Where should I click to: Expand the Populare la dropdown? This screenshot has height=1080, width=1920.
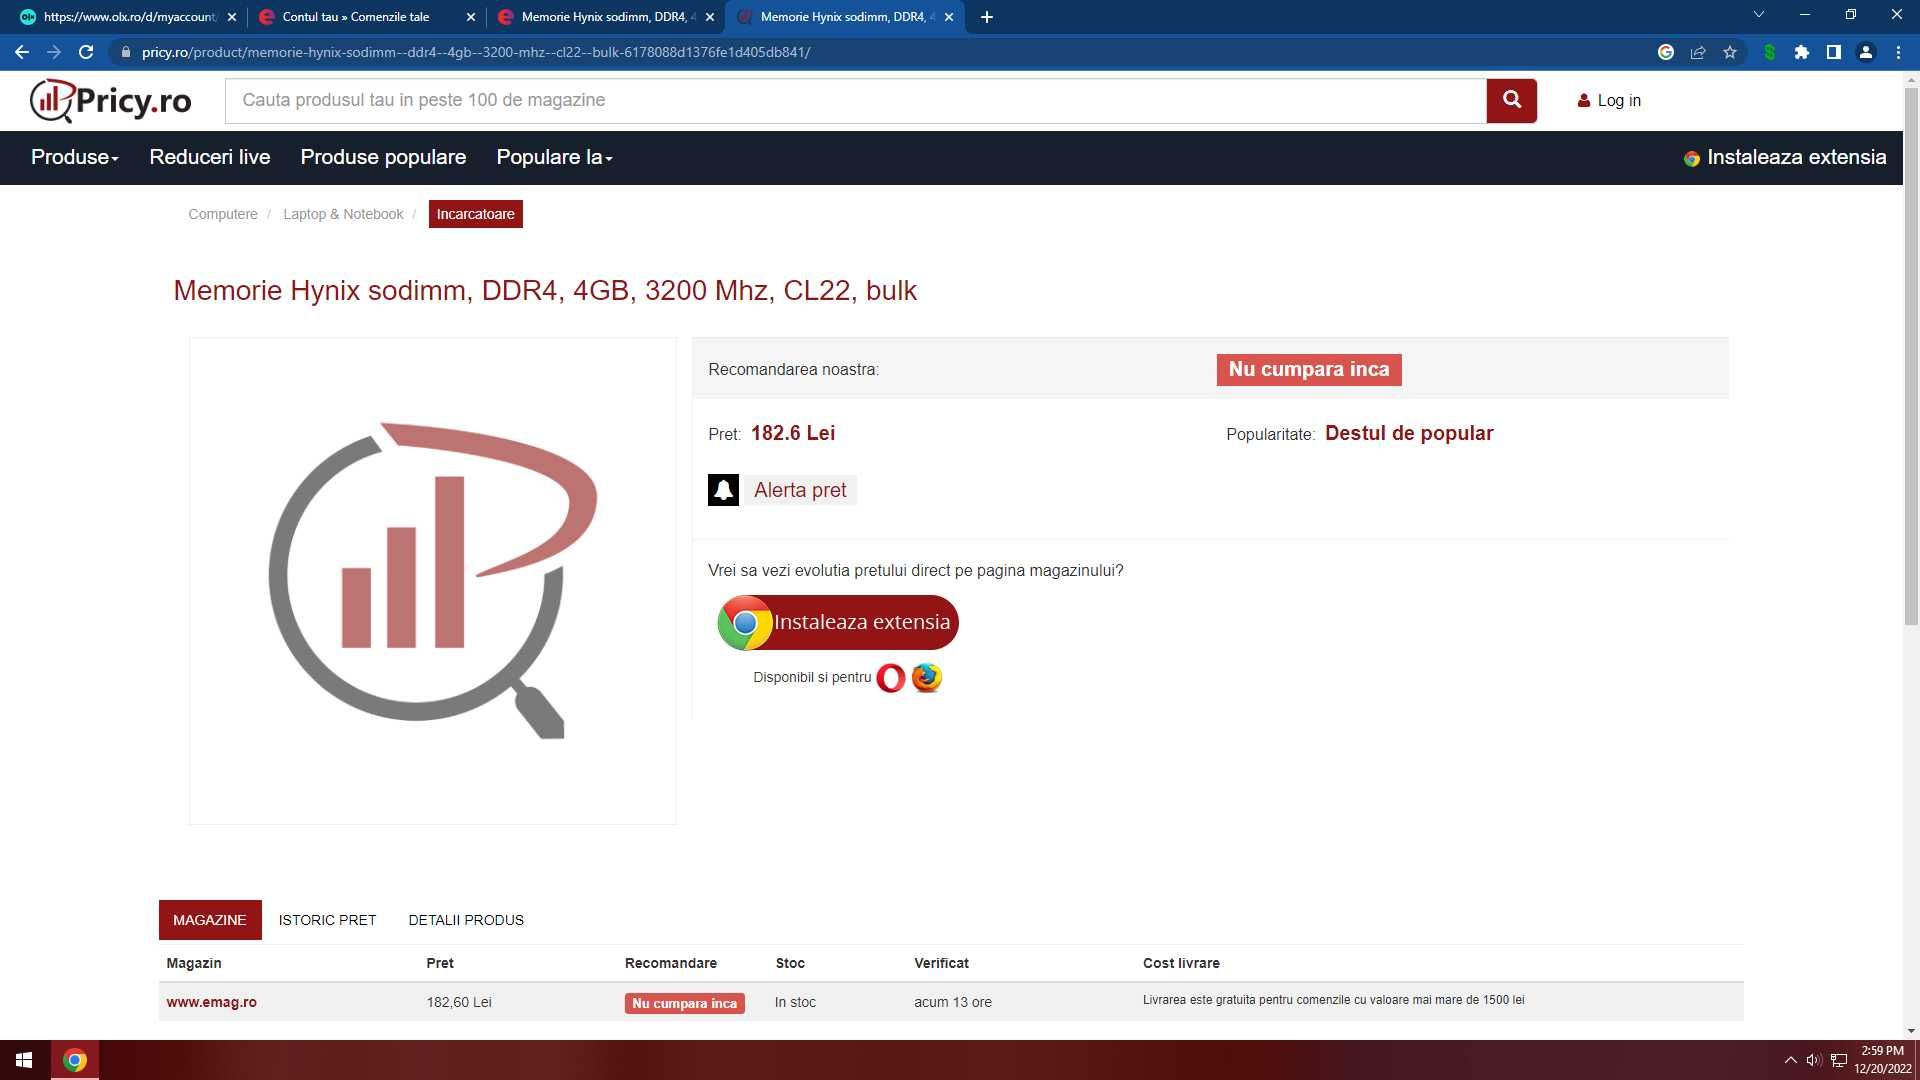(x=554, y=157)
